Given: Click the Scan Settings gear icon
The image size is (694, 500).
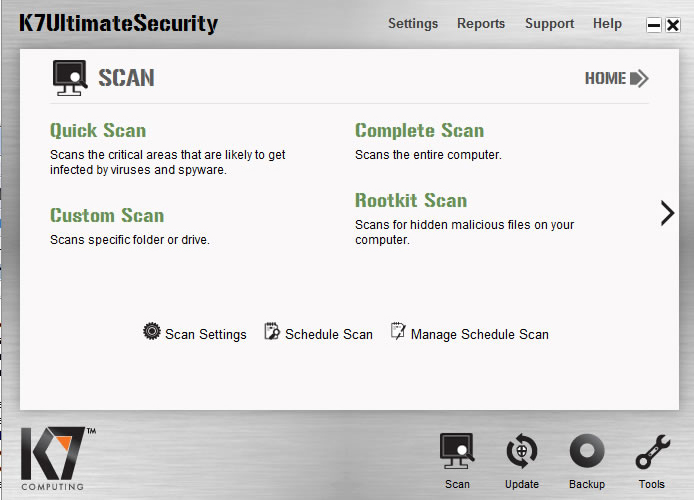Looking at the screenshot, I should pyautogui.click(x=152, y=332).
